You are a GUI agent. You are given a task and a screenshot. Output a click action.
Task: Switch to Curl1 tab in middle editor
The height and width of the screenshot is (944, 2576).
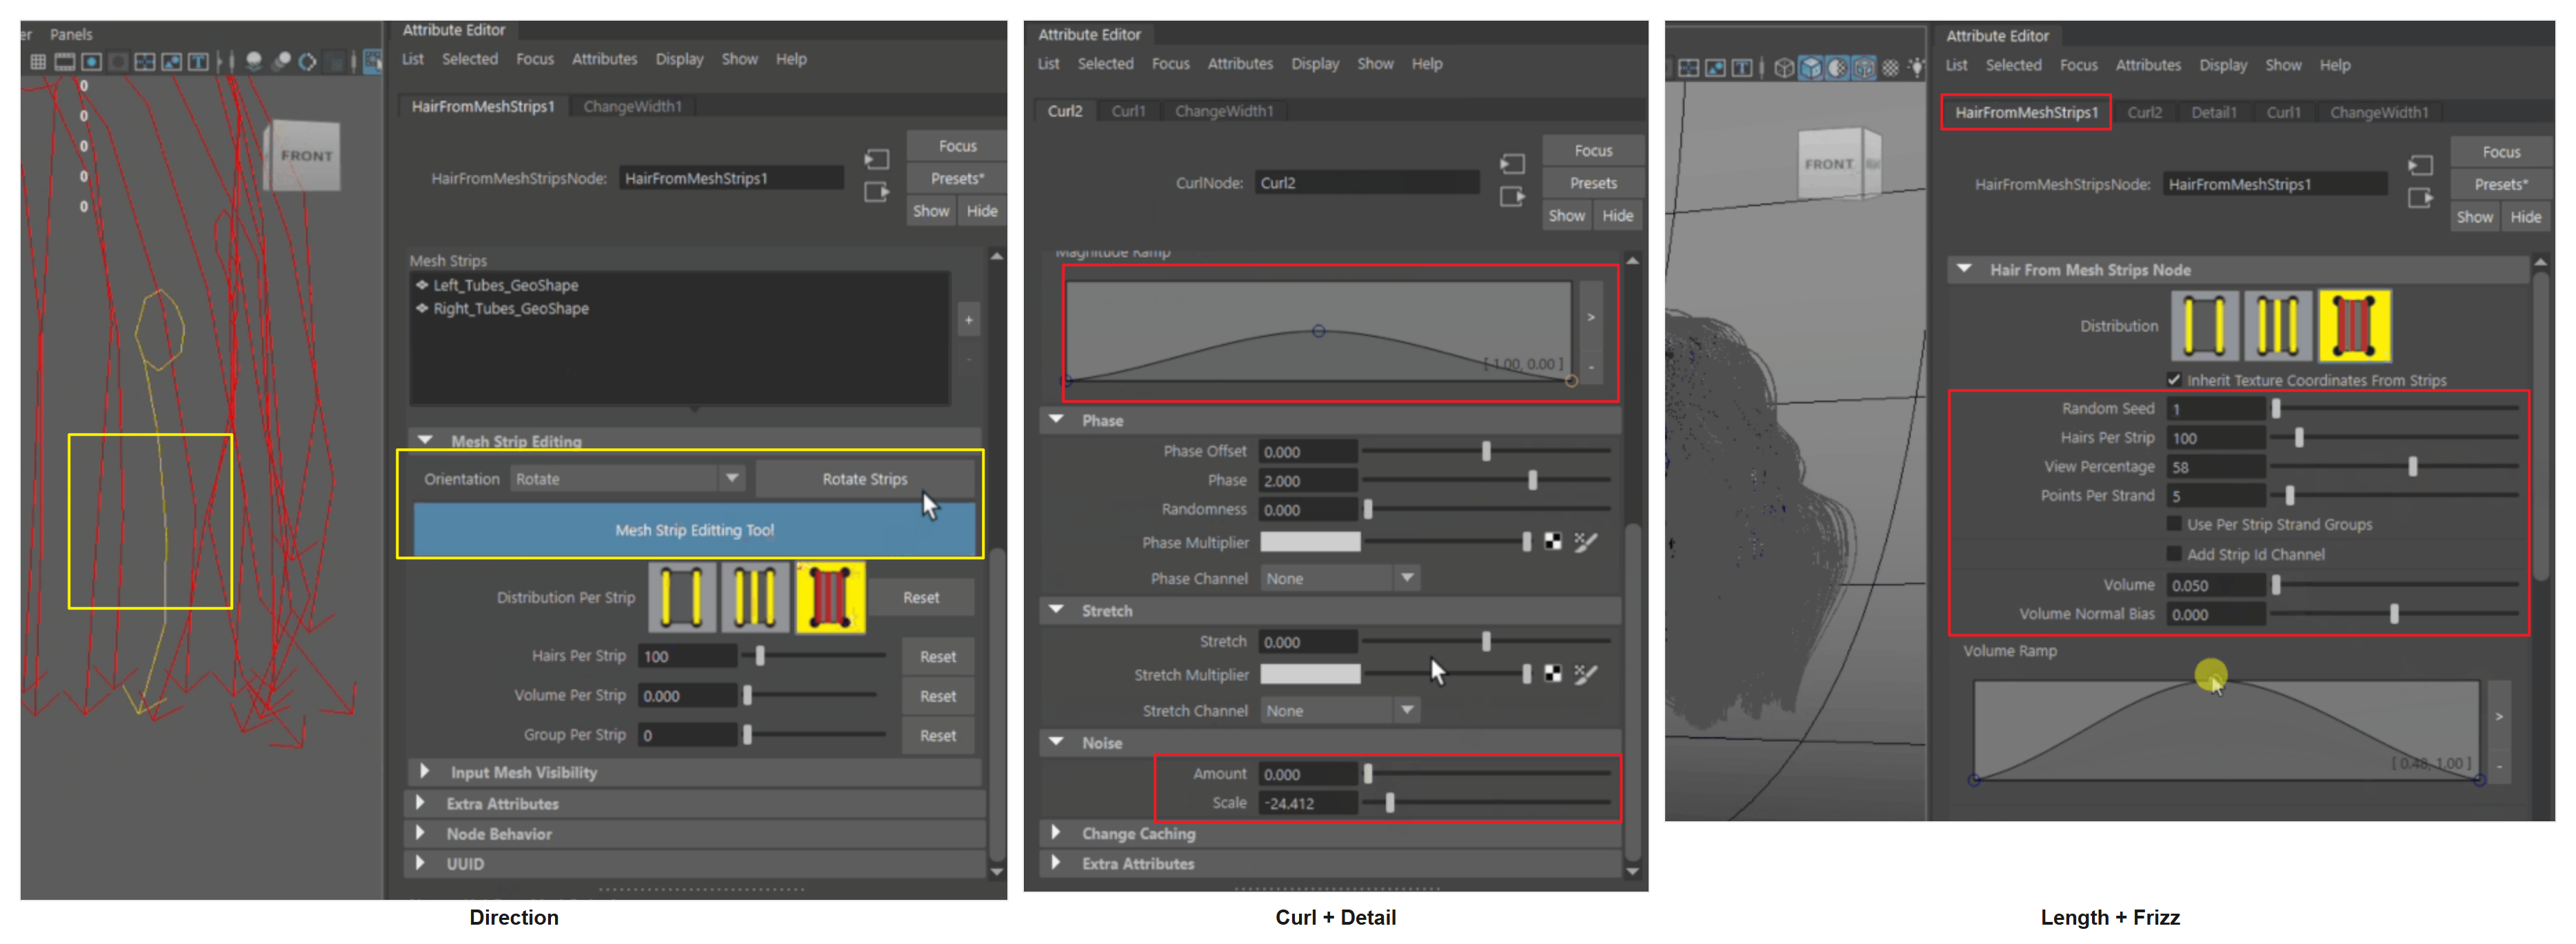(1128, 111)
